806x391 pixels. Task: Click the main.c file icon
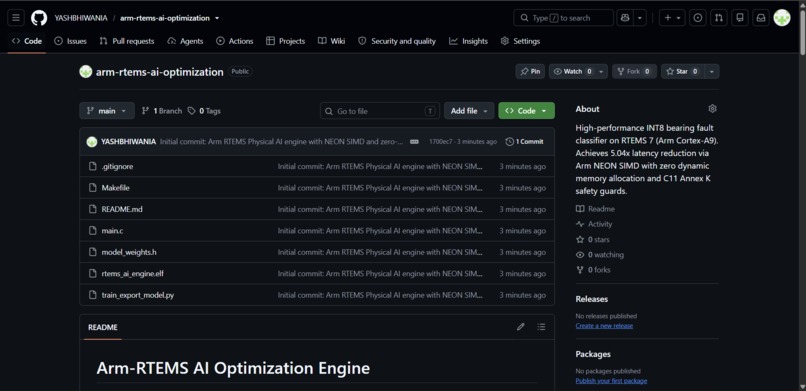93,231
